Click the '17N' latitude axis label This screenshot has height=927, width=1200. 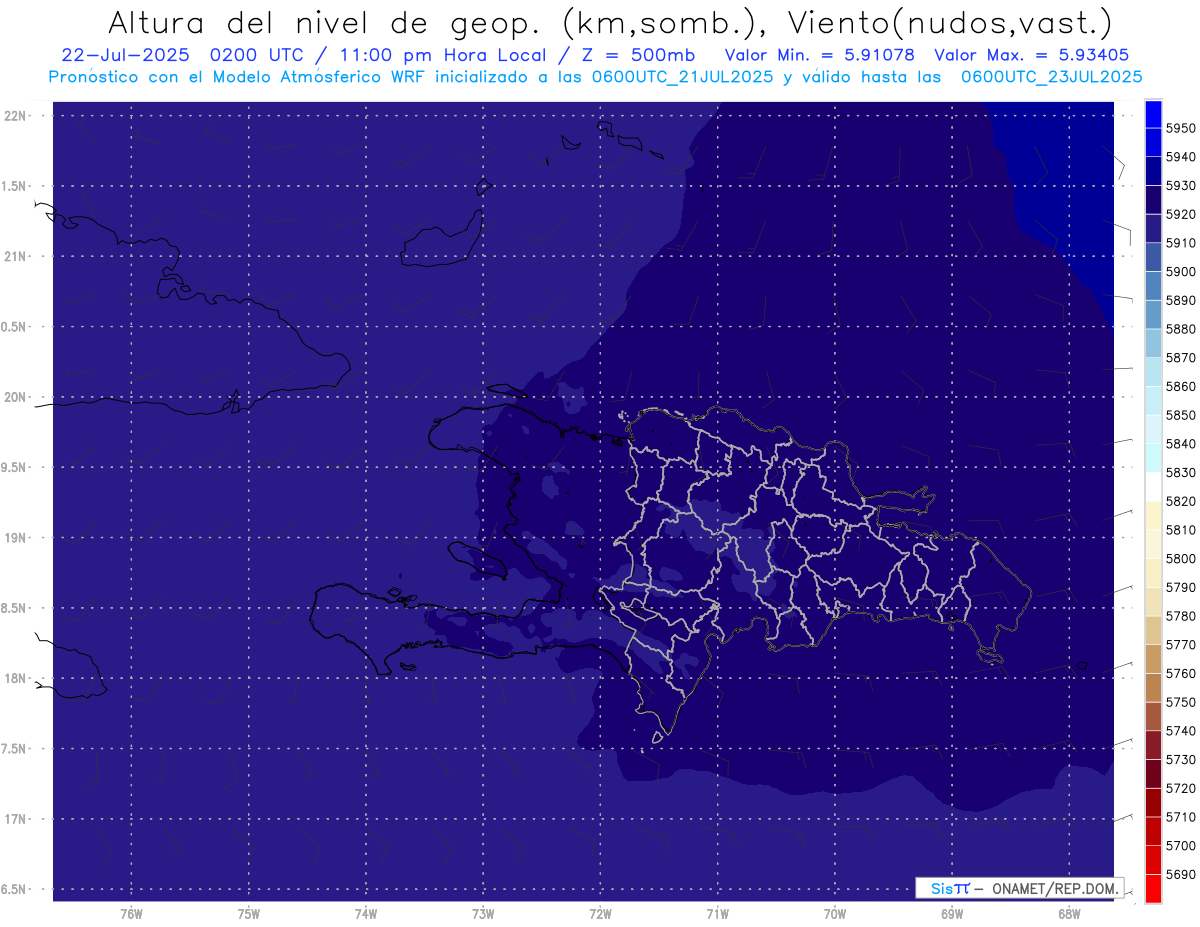point(15,819)
